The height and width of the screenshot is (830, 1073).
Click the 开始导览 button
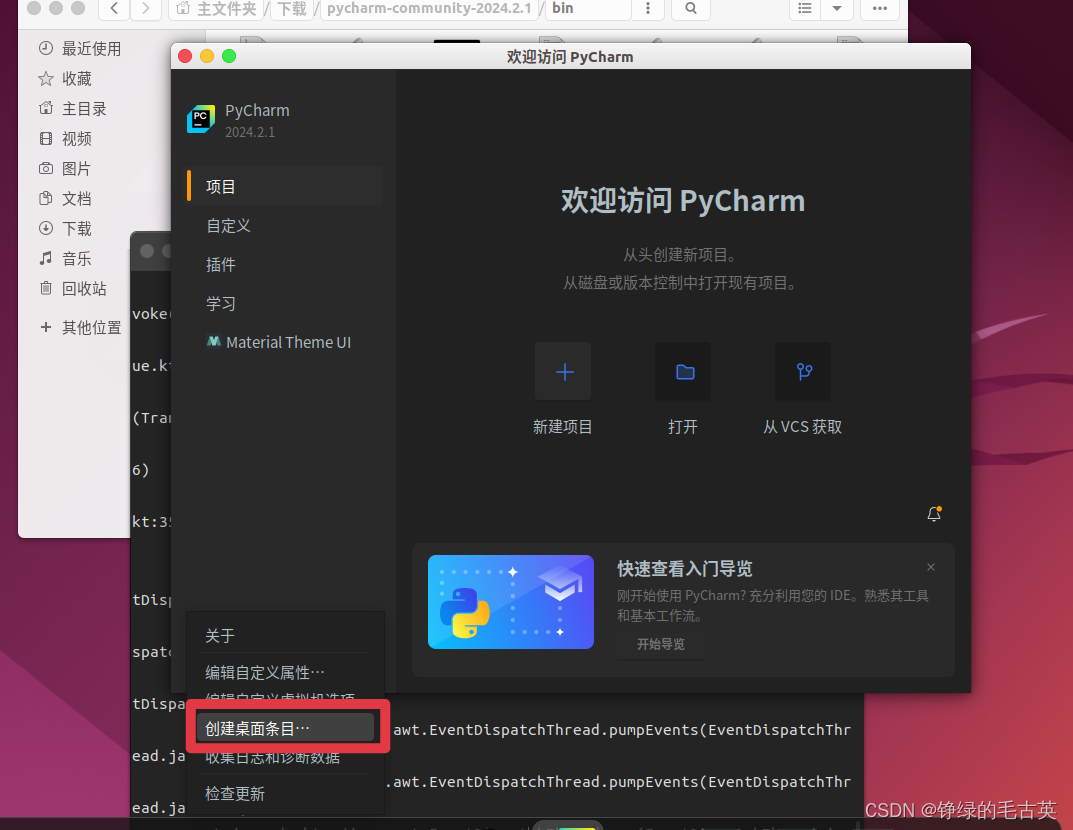[x=660, y=645]
